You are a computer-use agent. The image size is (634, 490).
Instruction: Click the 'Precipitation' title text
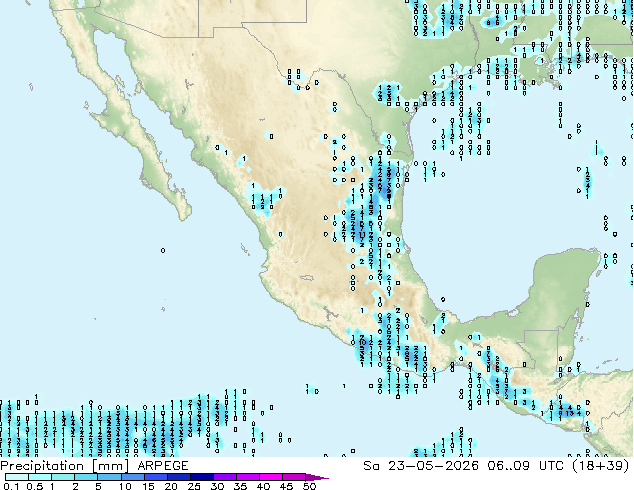point(42,466)
